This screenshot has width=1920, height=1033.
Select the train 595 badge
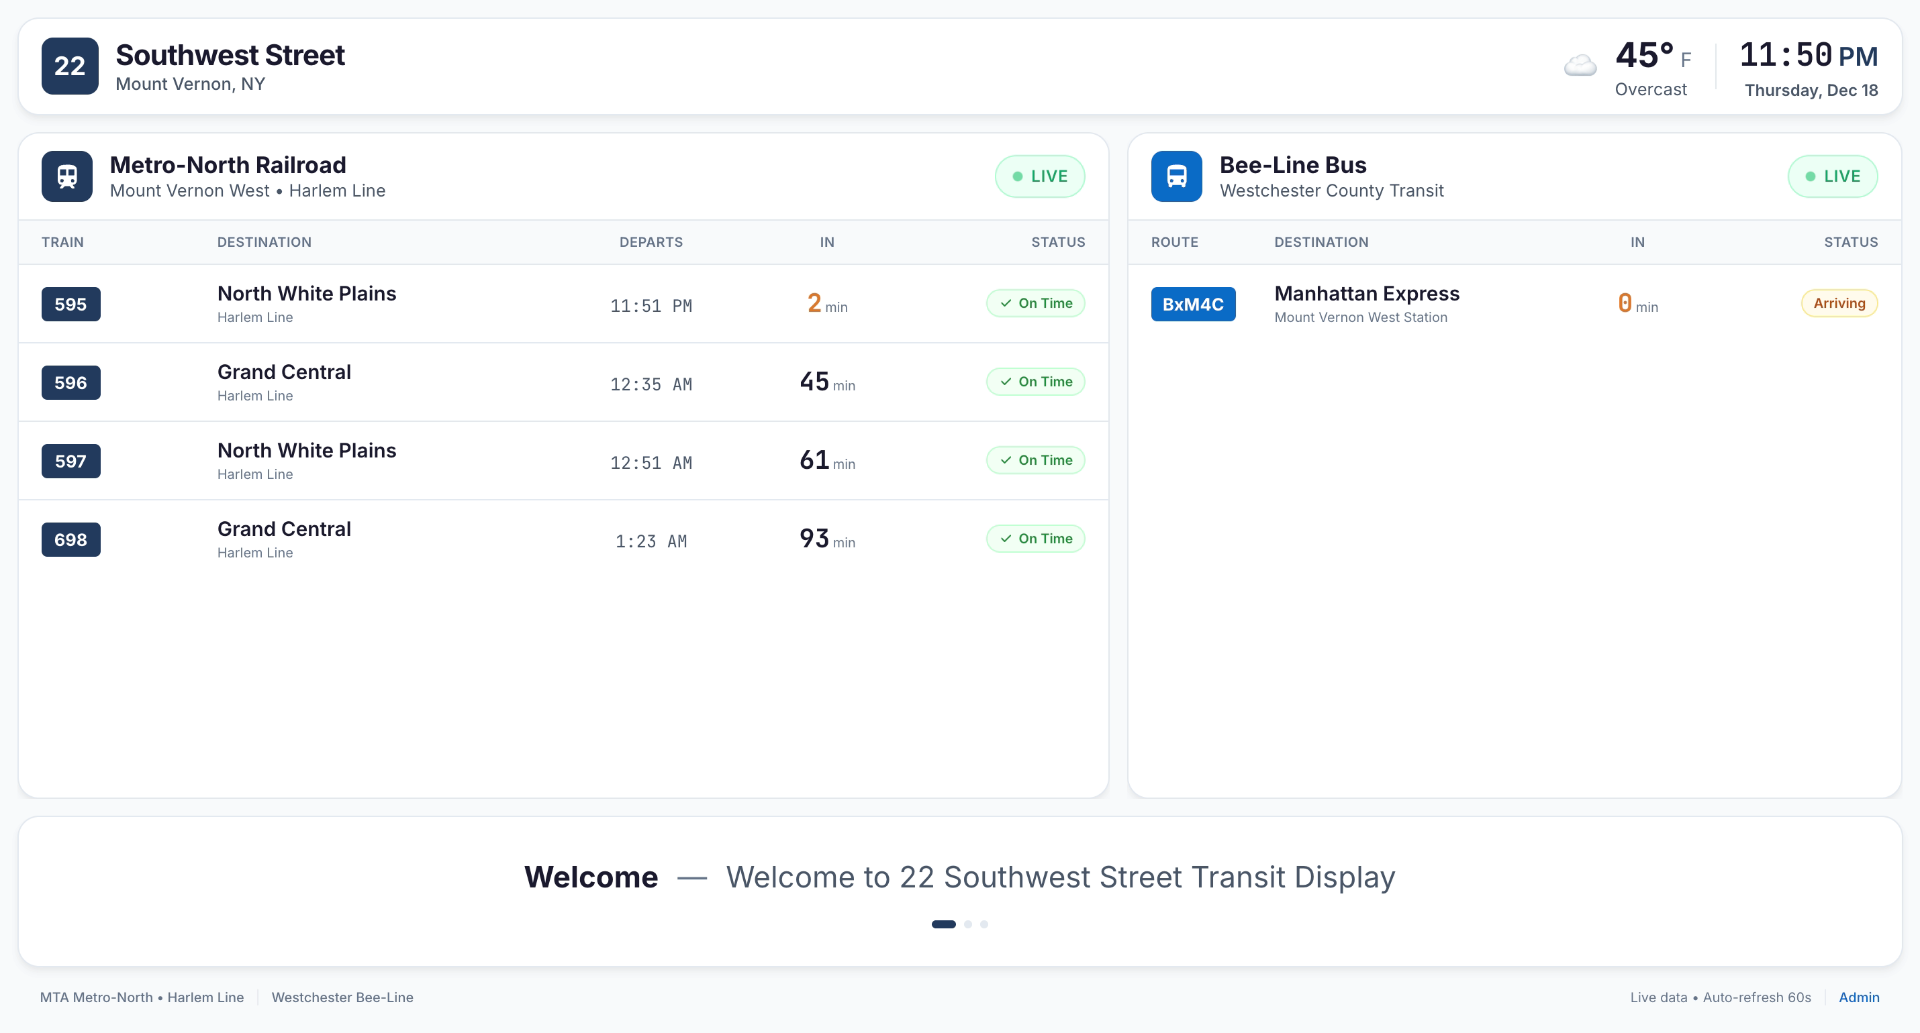pos(71,304)
